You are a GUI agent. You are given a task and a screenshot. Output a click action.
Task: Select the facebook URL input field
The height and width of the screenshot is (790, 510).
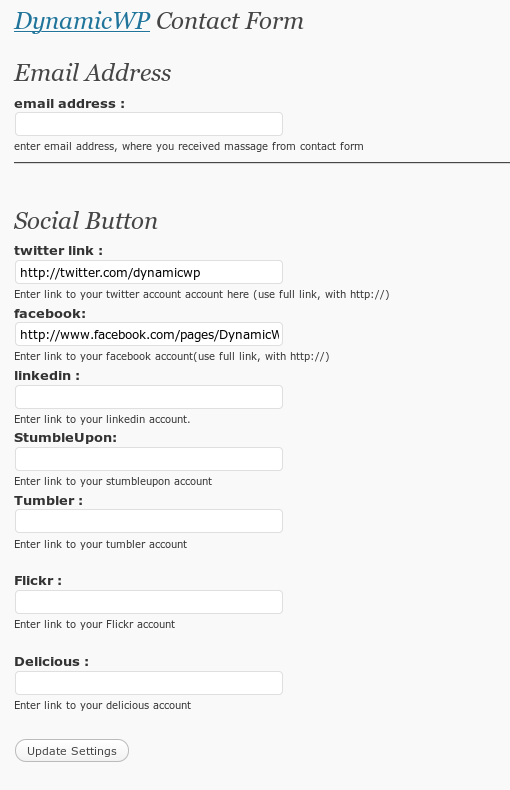[x=149, y=335]
